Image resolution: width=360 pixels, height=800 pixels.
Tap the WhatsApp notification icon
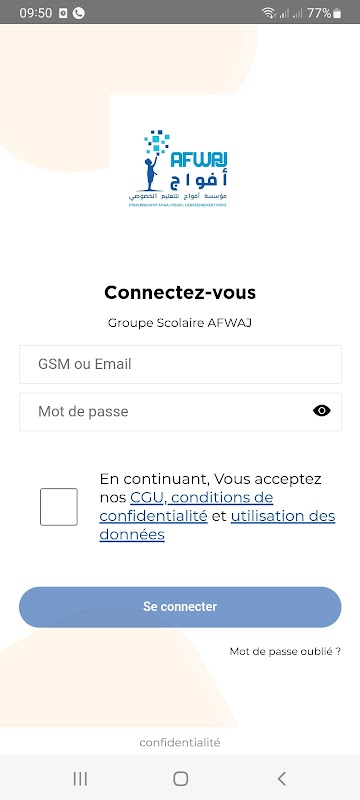79,13
